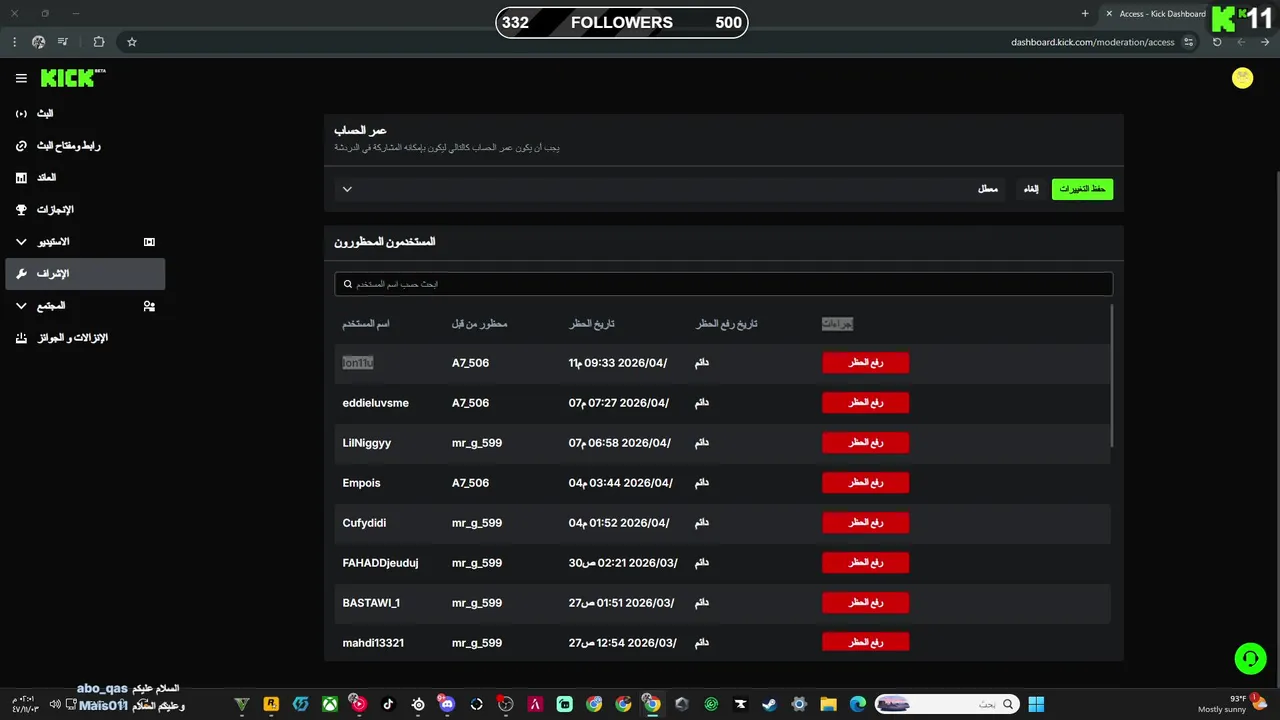Expand the الاستديو sidebar section
This screenshot has width=1280, height=720.
coord(21,242)
